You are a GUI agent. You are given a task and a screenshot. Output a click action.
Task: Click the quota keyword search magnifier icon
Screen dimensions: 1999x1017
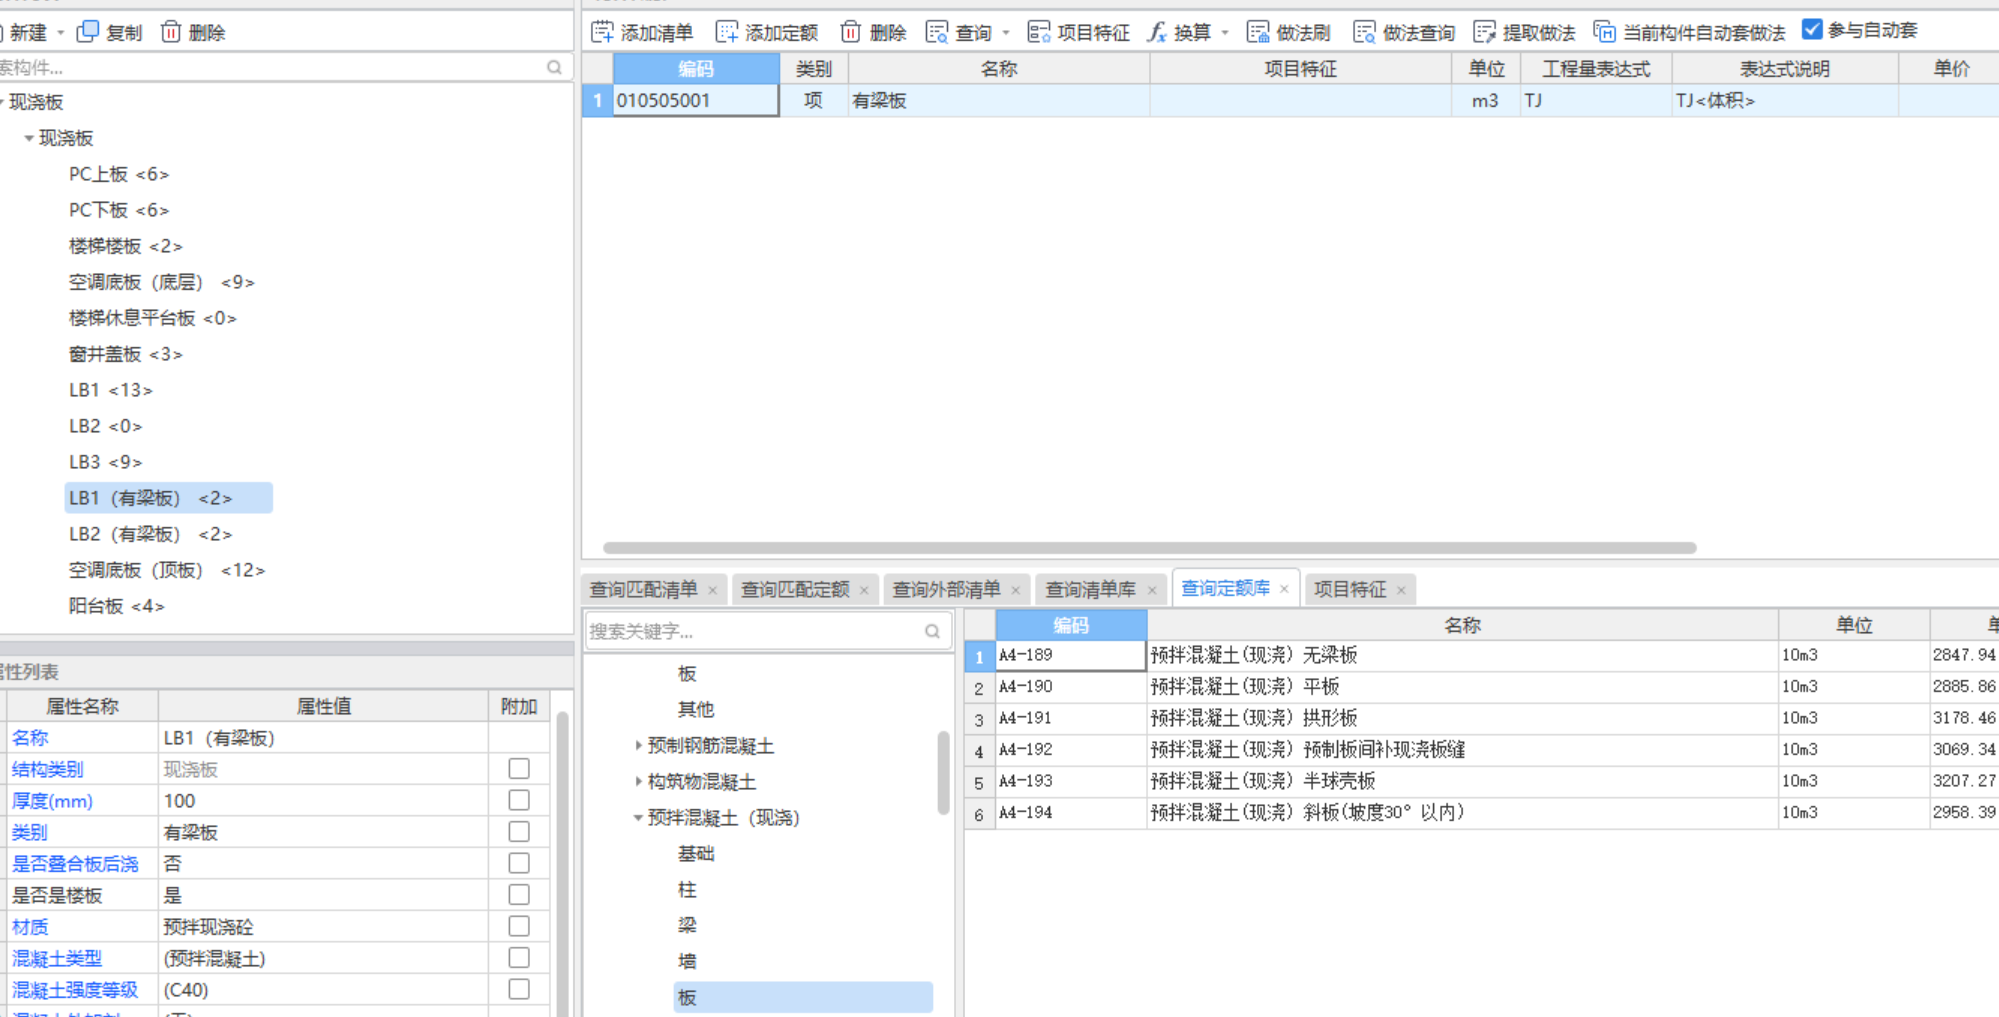coord(932,631)
